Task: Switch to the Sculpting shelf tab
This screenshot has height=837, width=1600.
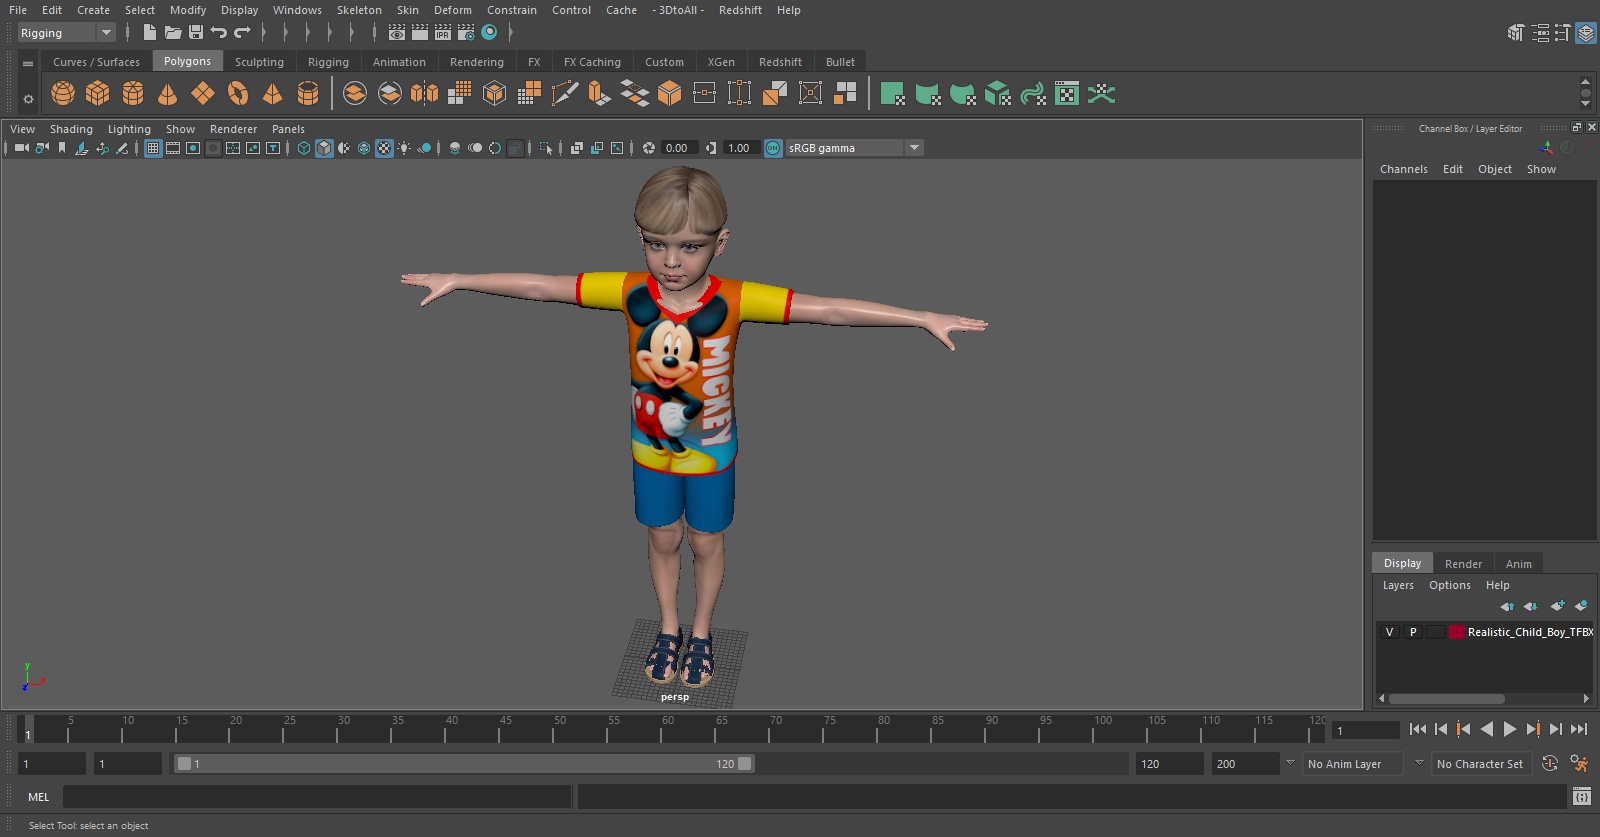Action: (259, 62)
